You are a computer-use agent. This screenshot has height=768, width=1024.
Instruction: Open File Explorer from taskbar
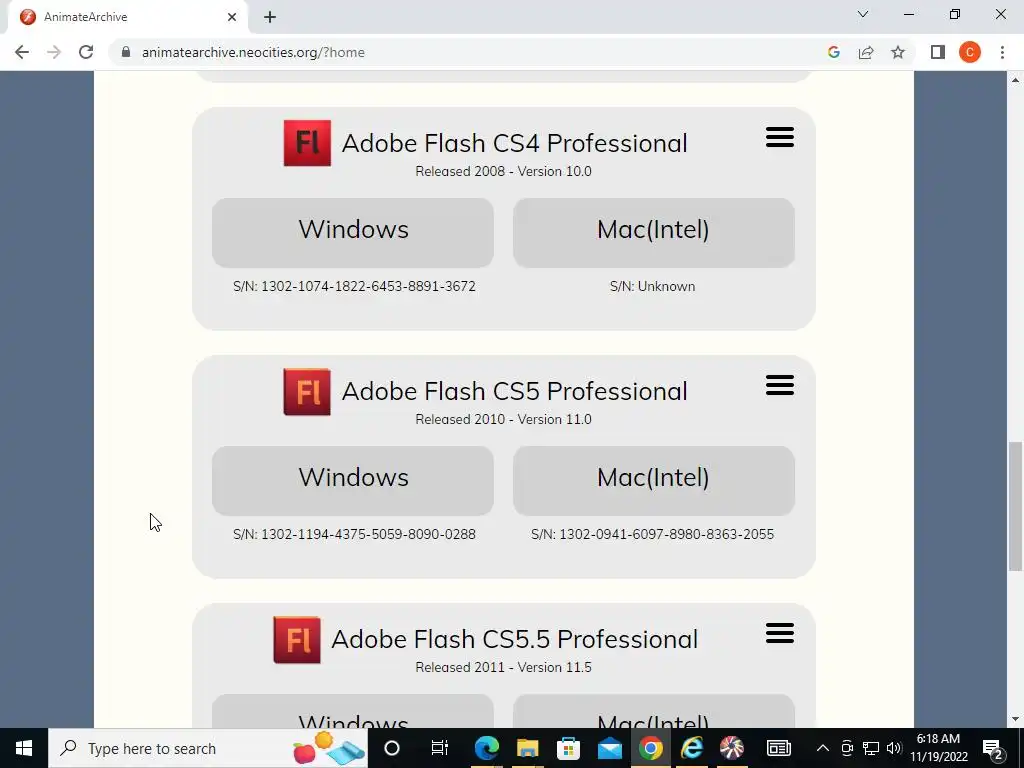528,748
